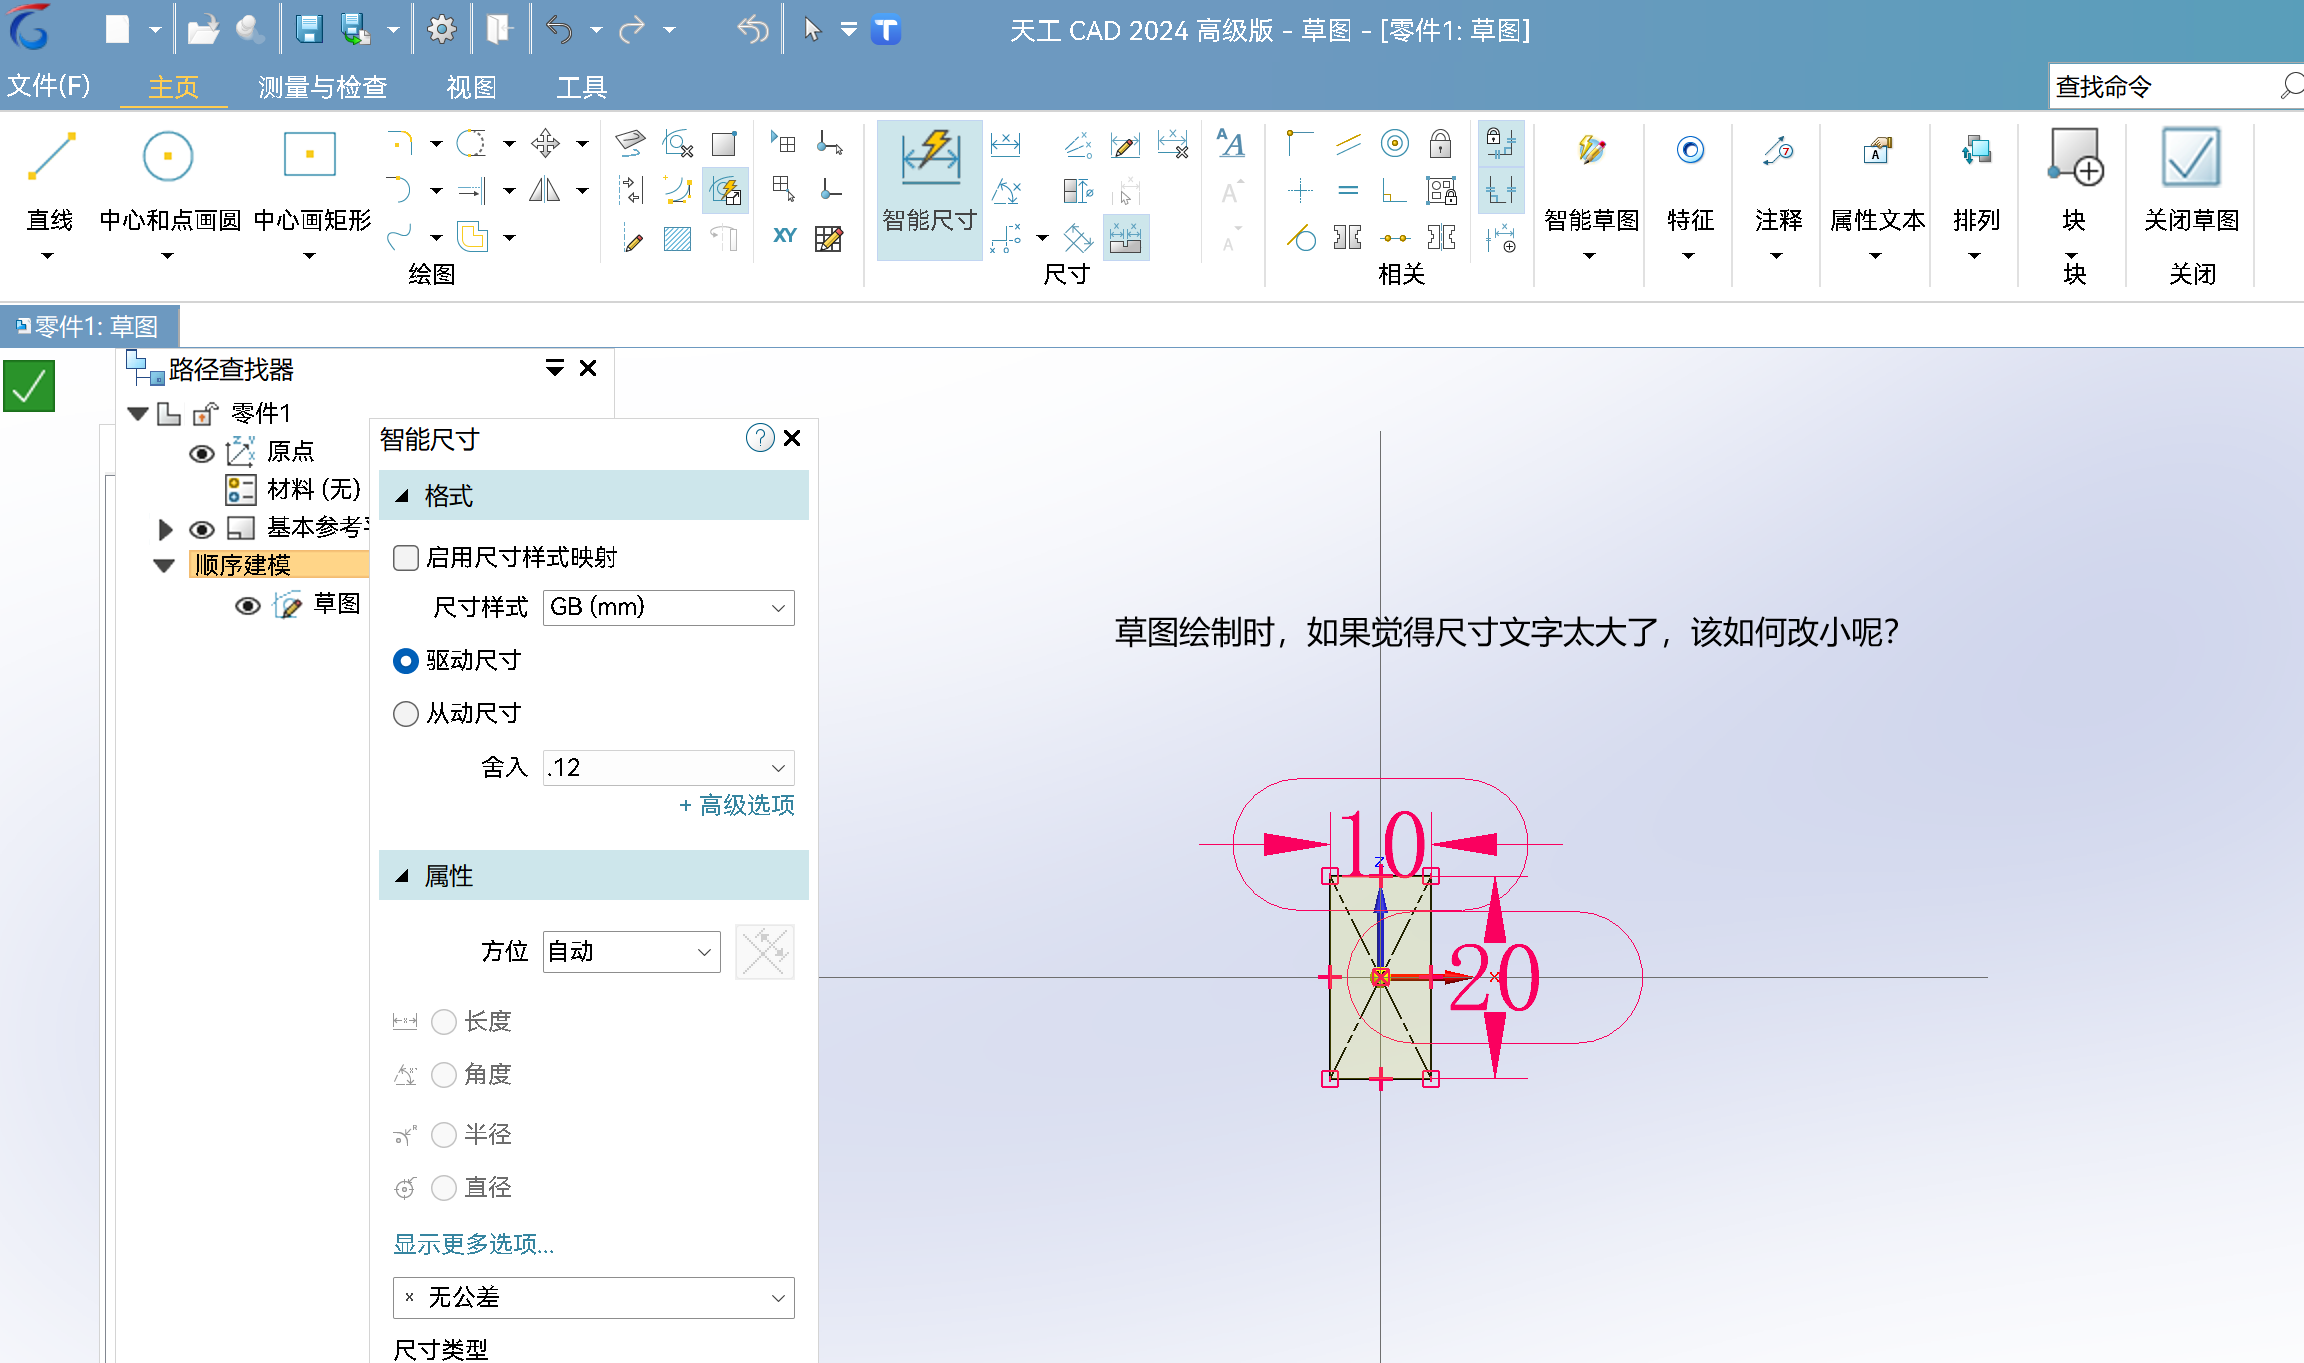Click the 10 dimension value in sketch
Image resolution: width=2304 pixels, height=1363 pixels.
coord(1381,845)
